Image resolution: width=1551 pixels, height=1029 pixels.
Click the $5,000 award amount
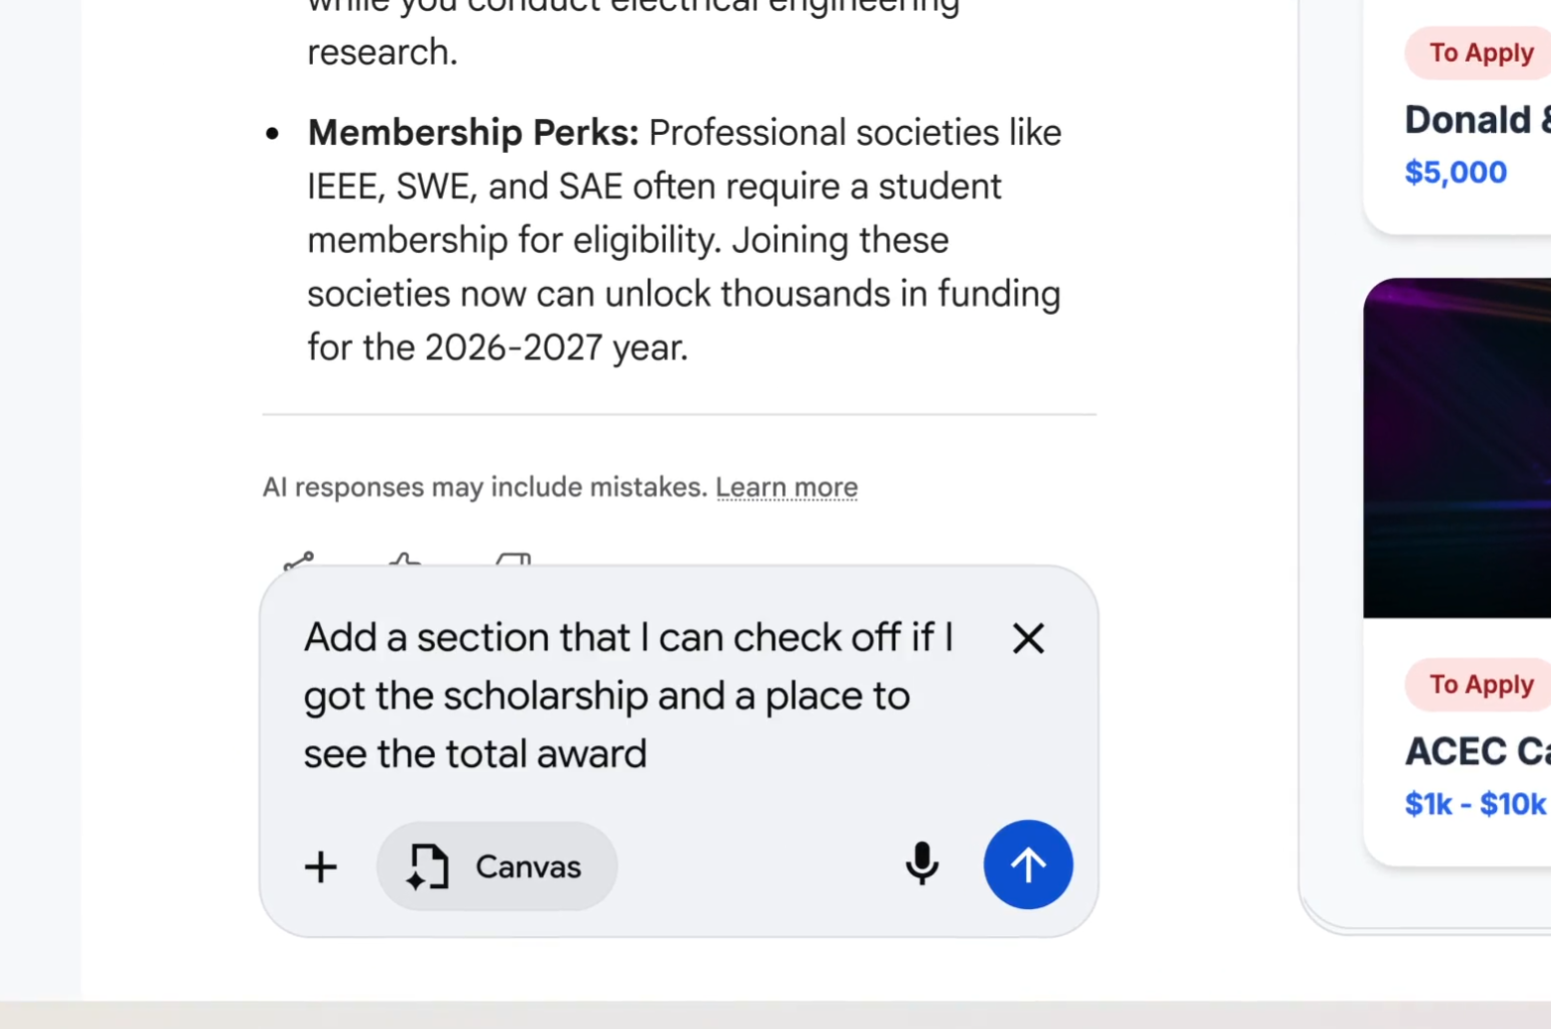[1455, 172]
